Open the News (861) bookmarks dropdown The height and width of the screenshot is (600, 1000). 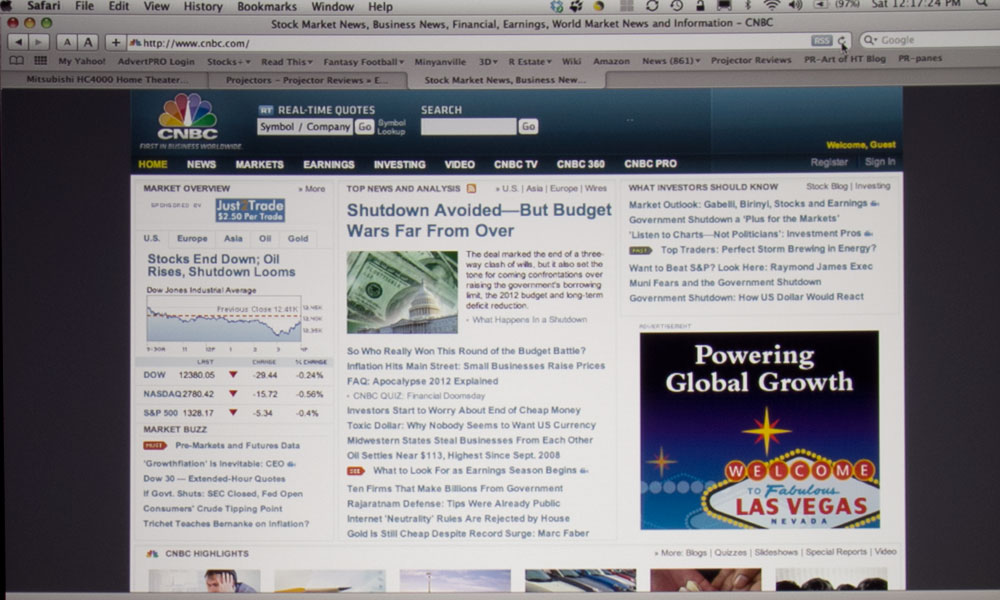(x=671, y=61)
